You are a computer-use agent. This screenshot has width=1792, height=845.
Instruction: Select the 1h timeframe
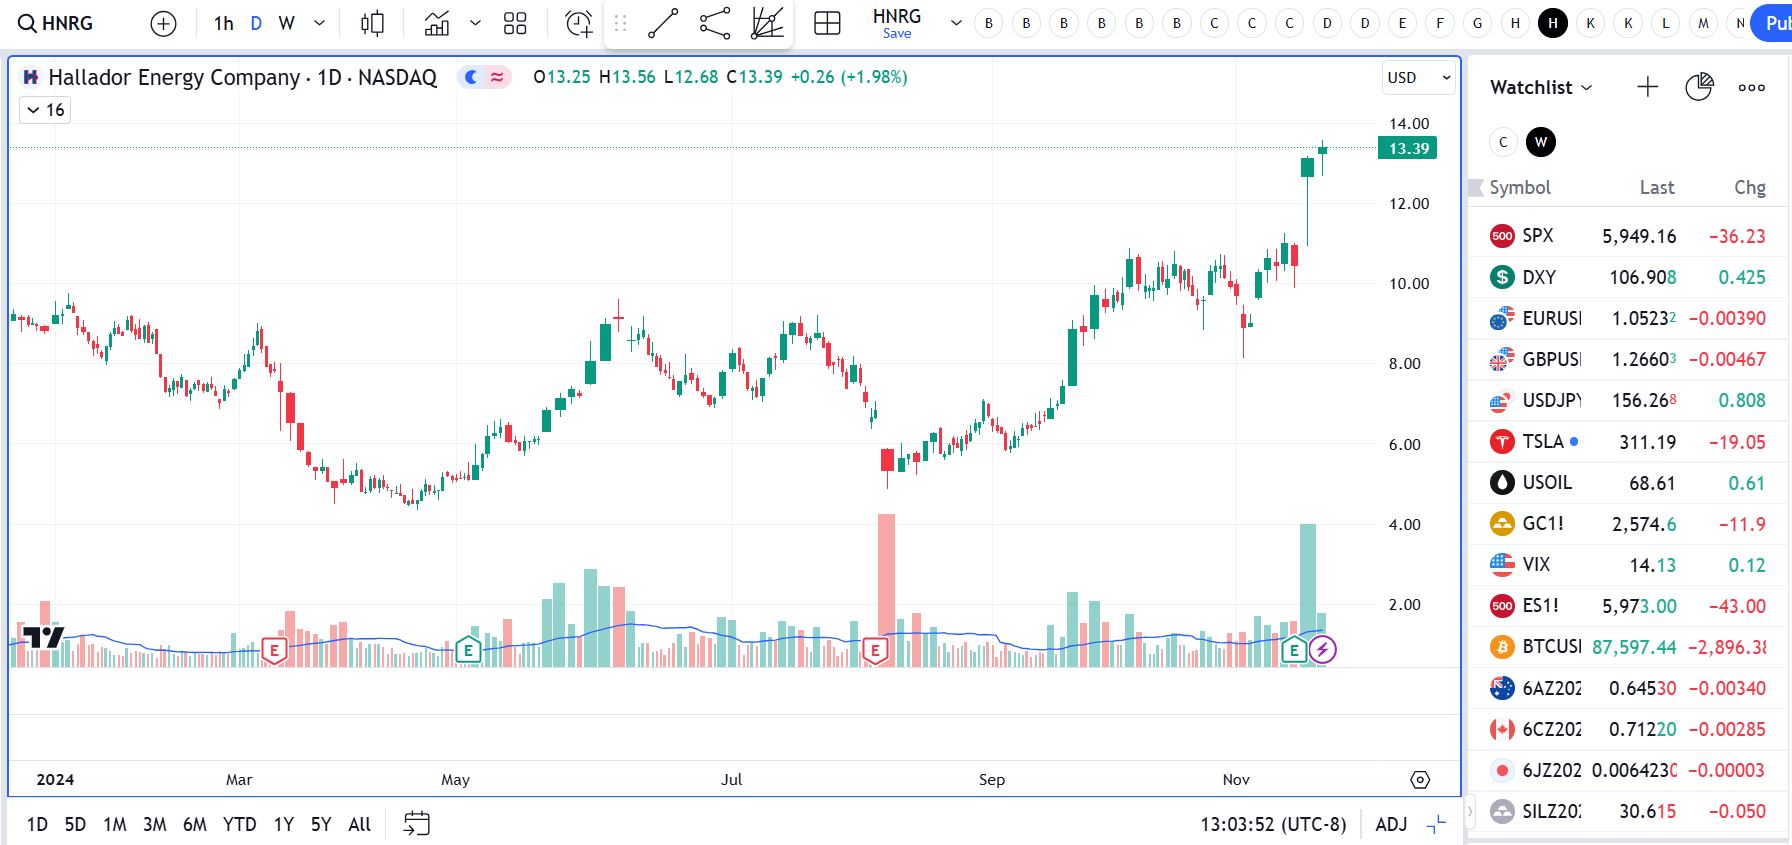223,23
